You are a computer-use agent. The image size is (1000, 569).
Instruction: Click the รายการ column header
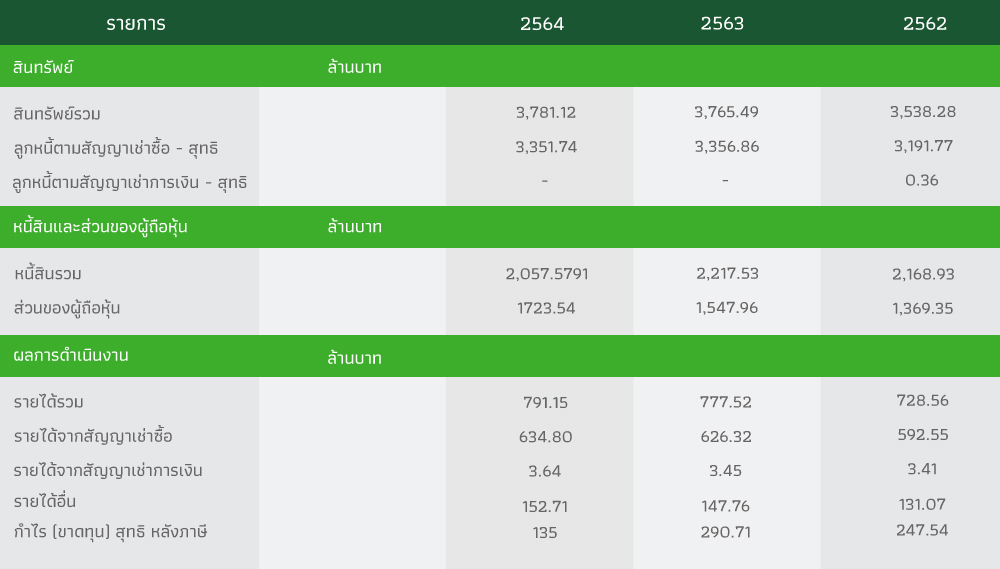[x=136, y=24]
